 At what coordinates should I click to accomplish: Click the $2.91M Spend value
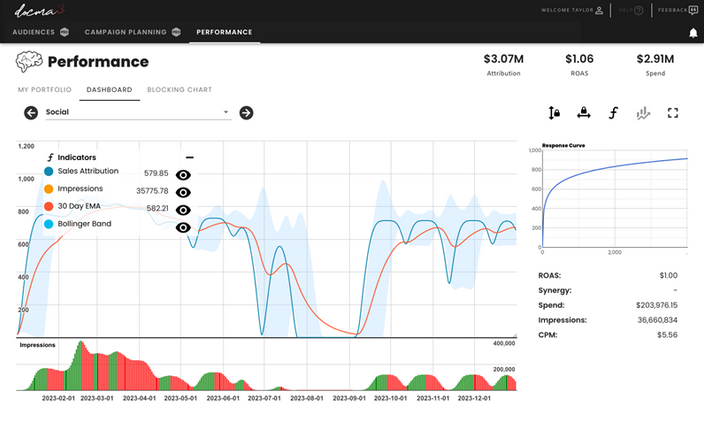point(655,59)
